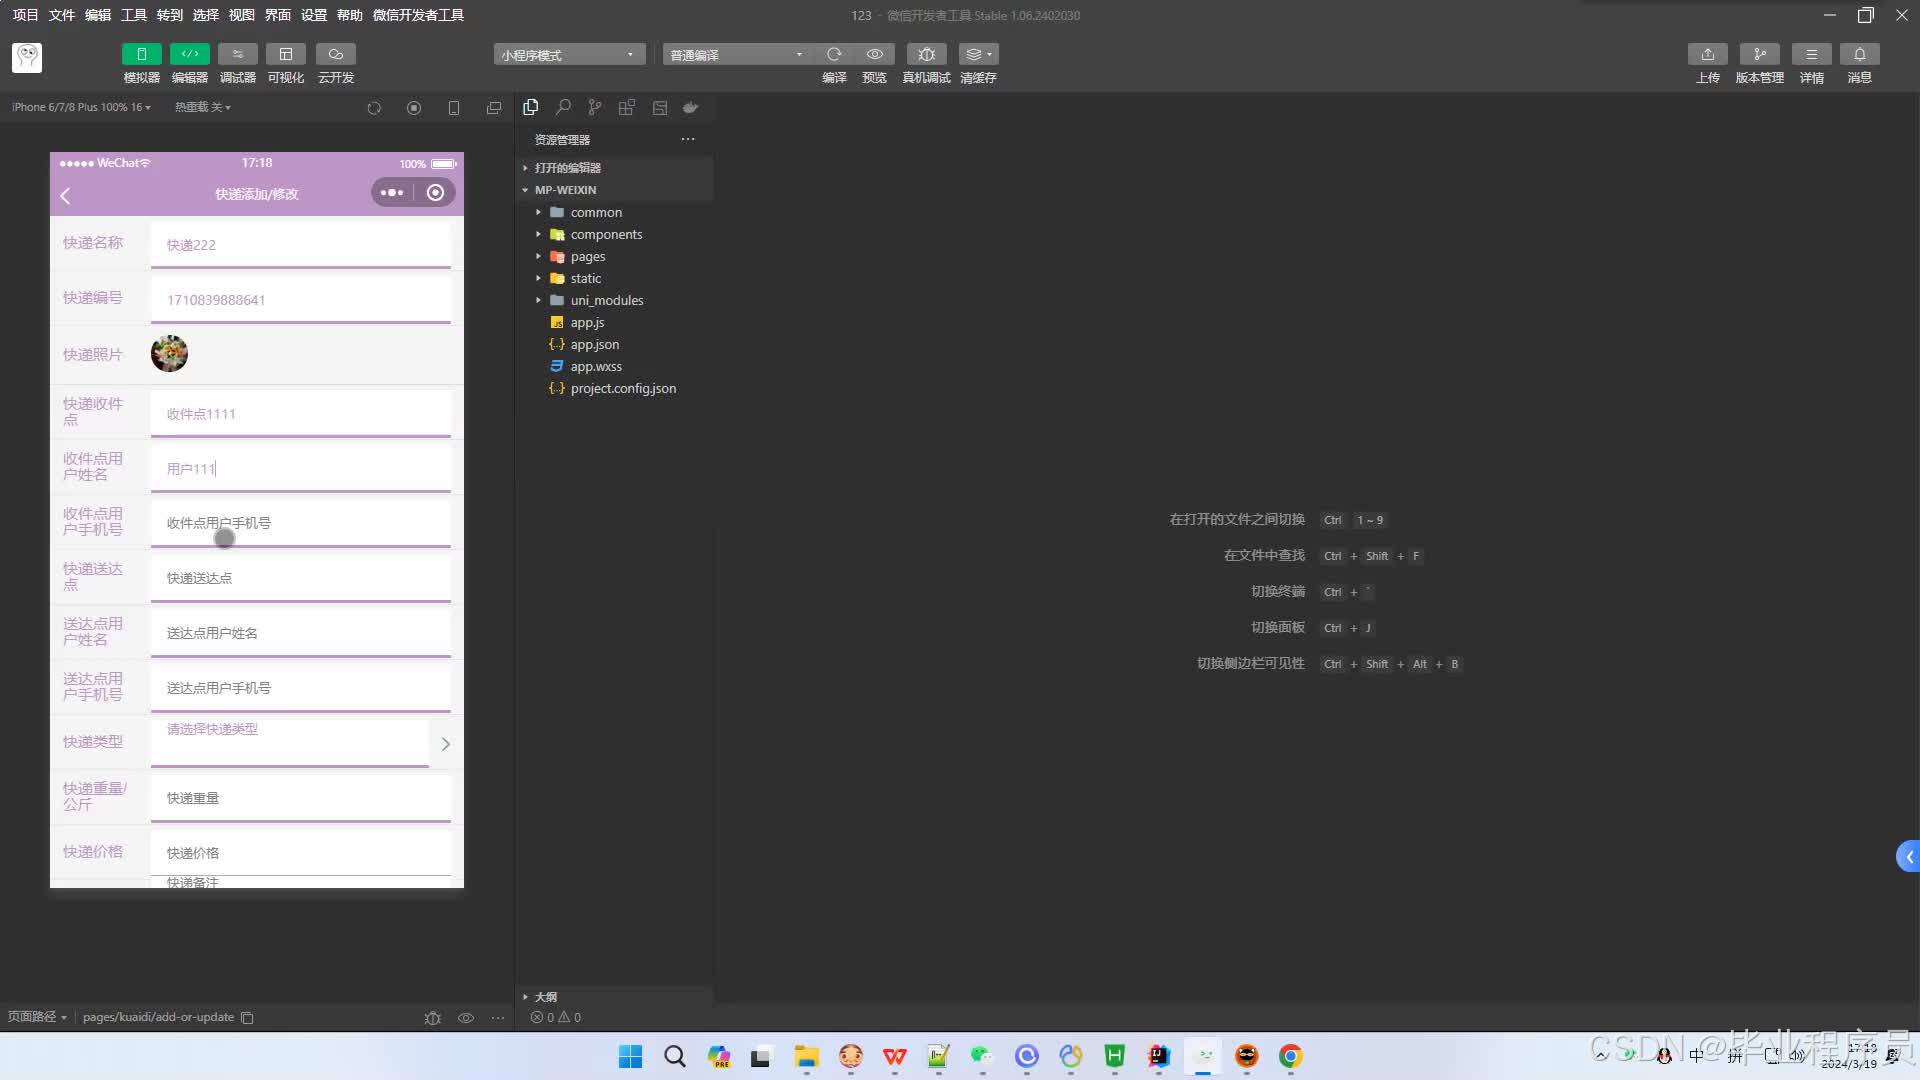Open the Mini Program mode (小程序模式) dropdown
The width and height of the screenshot is (1920, 1080).
(567, 55)
